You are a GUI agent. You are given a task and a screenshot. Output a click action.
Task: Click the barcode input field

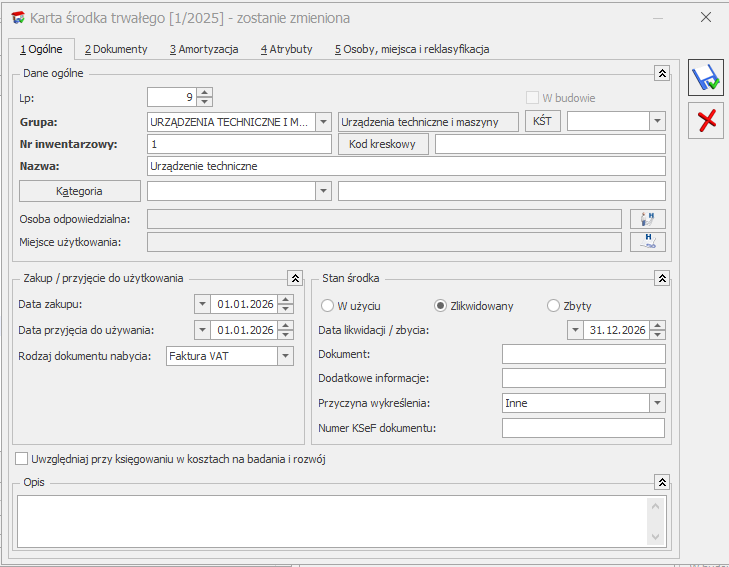[x=550, y=144]
